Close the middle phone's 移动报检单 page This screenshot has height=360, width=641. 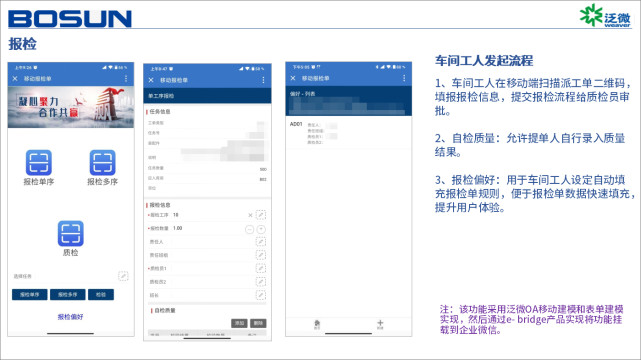coord(151,80)
